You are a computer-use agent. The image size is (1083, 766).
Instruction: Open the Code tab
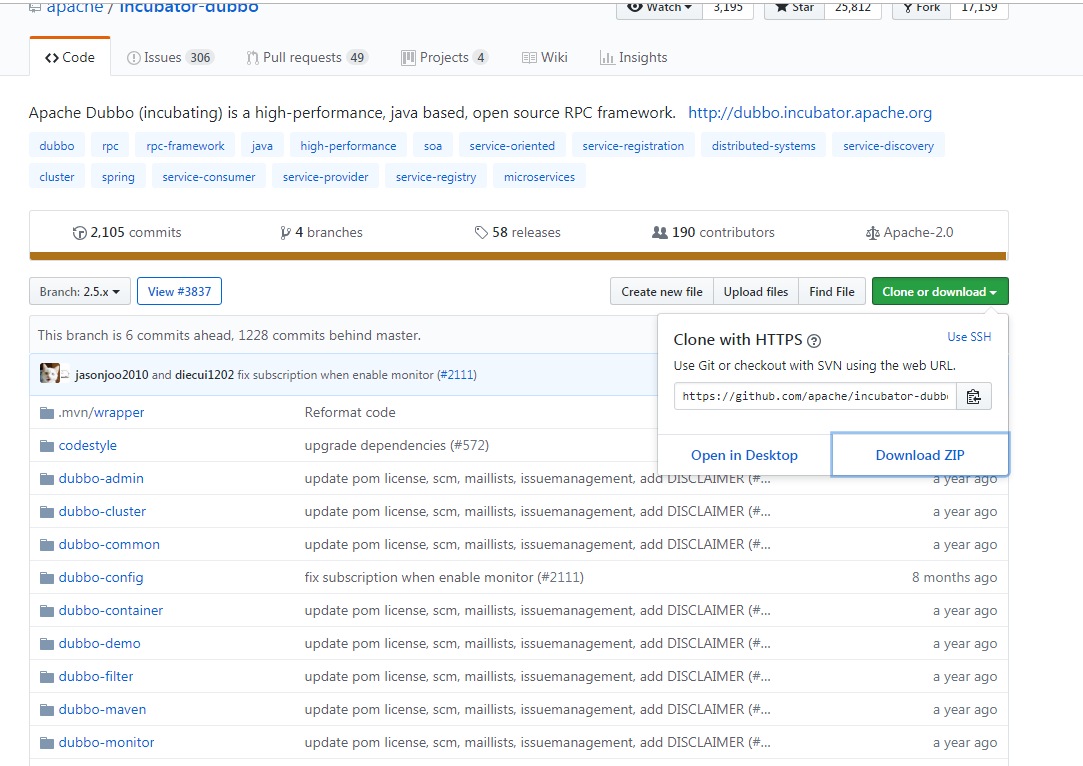pyautogui.click(x=70, y=57)
